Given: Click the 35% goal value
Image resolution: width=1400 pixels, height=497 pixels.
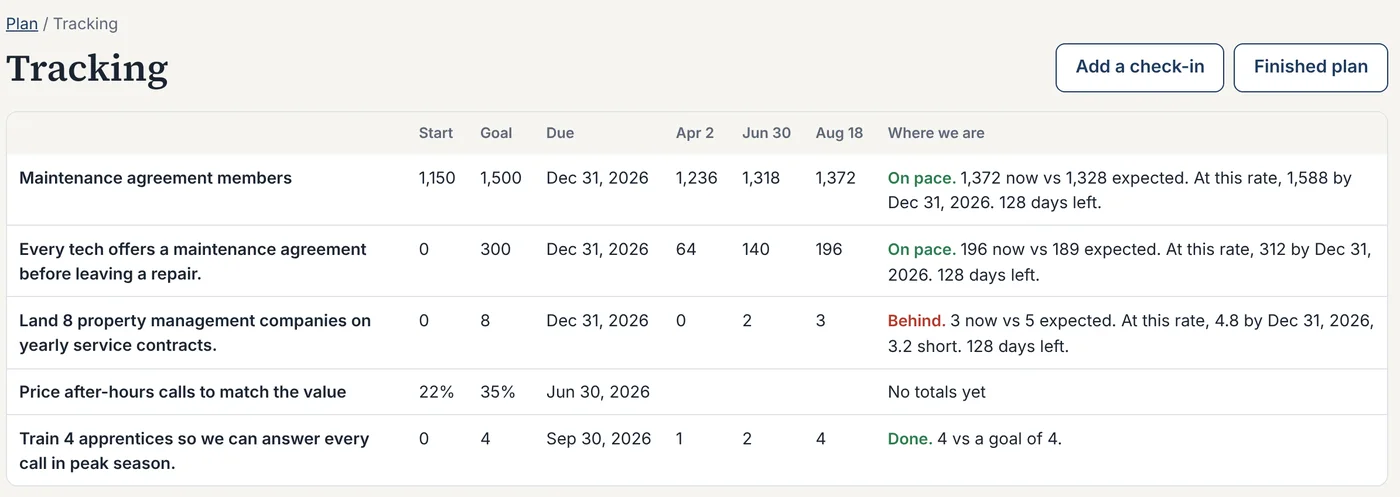Looking at the screenshot, I should pyautogui.click(x=498, y=392).
